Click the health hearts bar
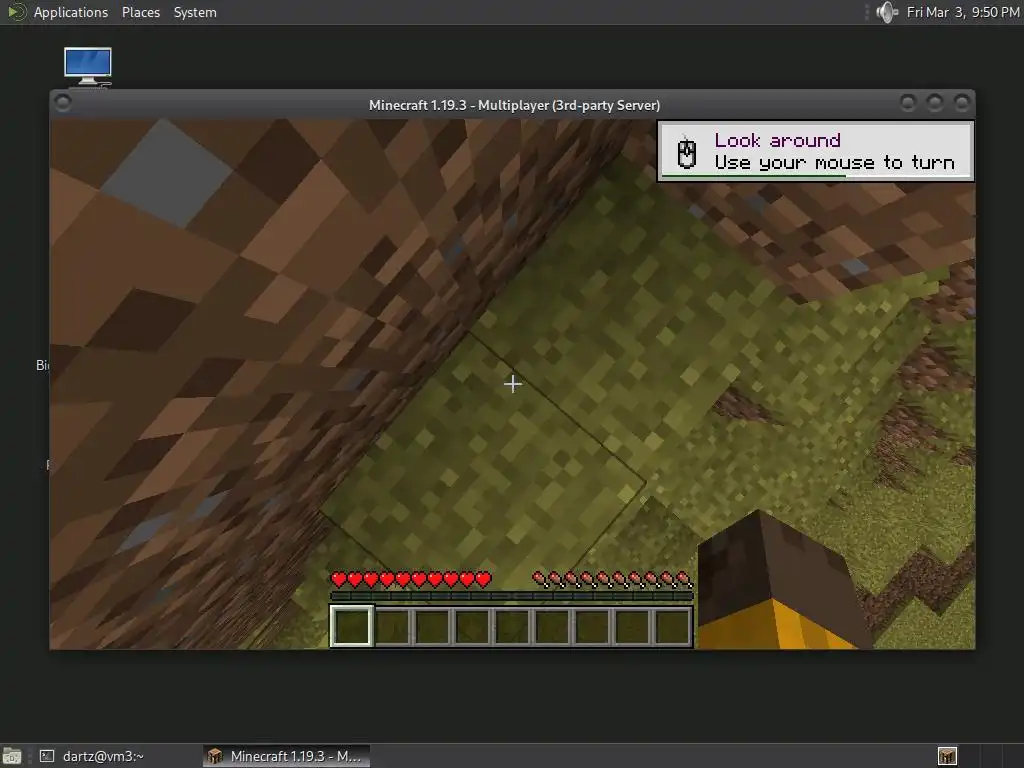Screen dimensions: 1024x768 411,579
